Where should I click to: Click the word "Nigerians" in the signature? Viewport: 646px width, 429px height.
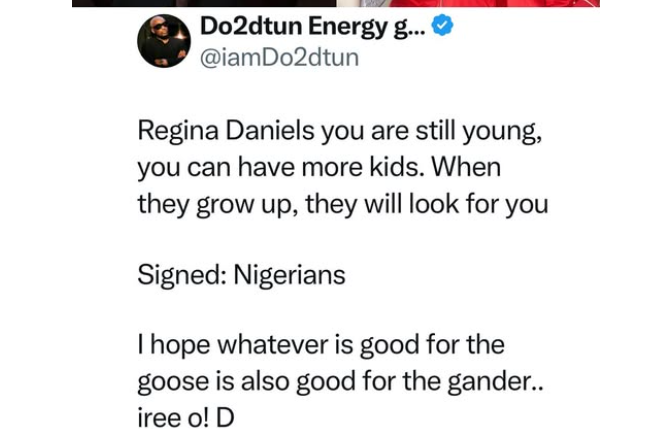(x=289, y=274)
